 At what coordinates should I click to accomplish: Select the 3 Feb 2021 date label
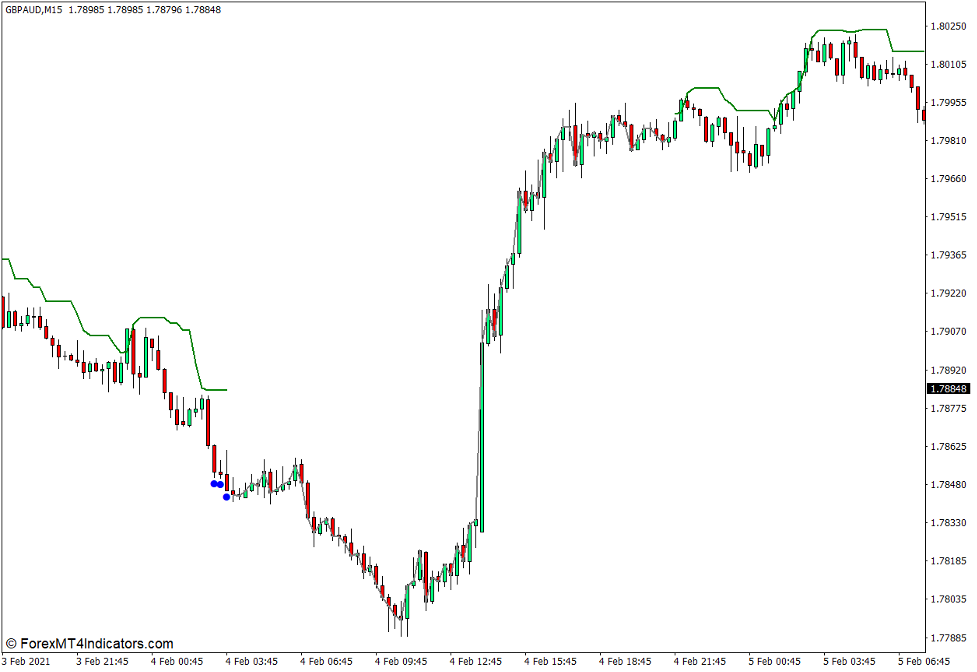coord(23,661)
